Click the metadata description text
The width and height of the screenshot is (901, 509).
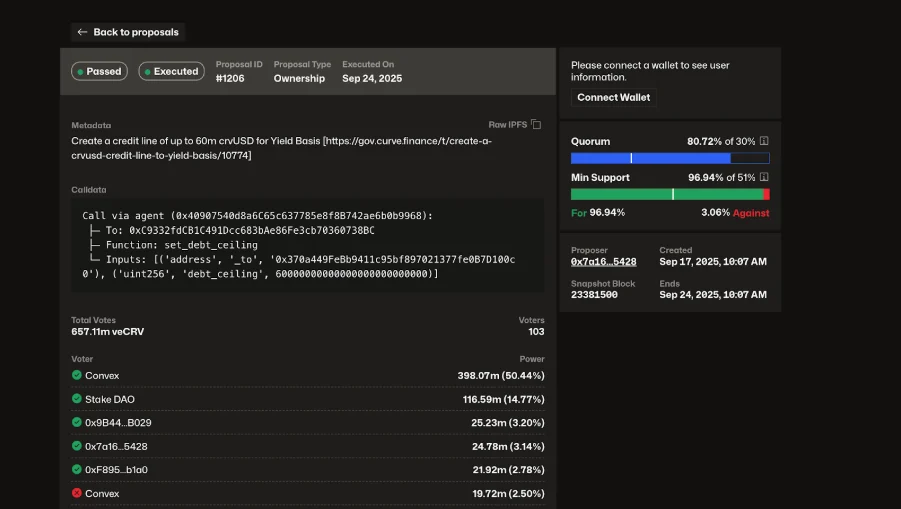tap(282, 148)
